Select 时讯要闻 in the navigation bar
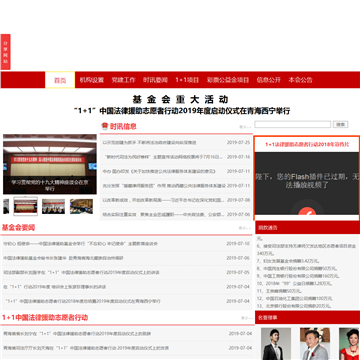The height and width of the screenshot is (360, 360). [x=155, y=80]
